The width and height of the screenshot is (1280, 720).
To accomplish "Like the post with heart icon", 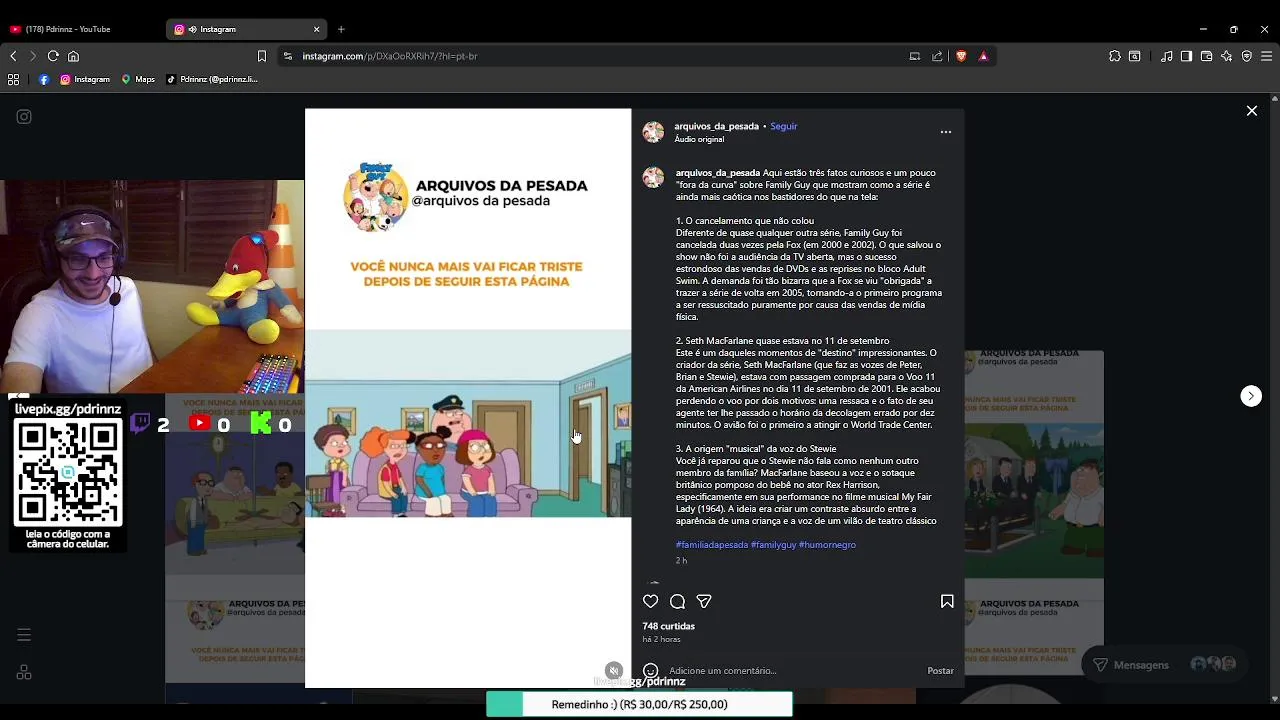I will [651, 601].
